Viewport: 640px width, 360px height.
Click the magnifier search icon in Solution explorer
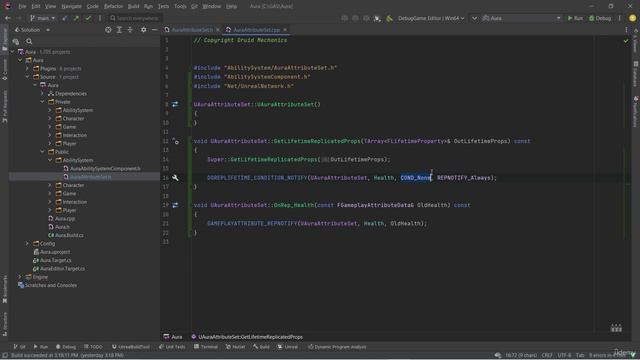coord(29,41)
